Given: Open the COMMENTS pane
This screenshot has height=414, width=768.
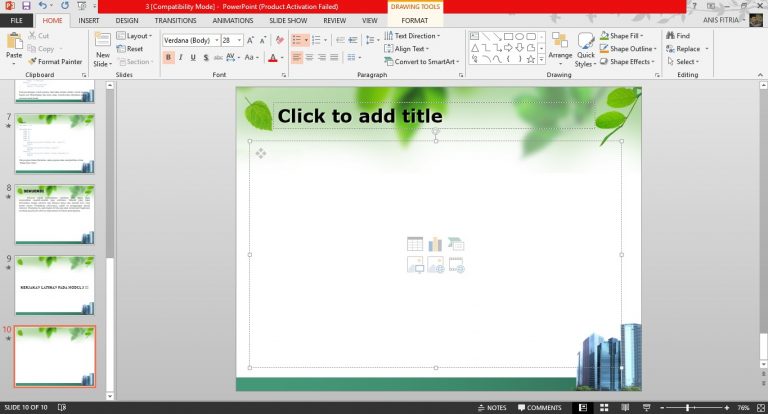Looking at the screenshot, I should [x=540, y=408].
